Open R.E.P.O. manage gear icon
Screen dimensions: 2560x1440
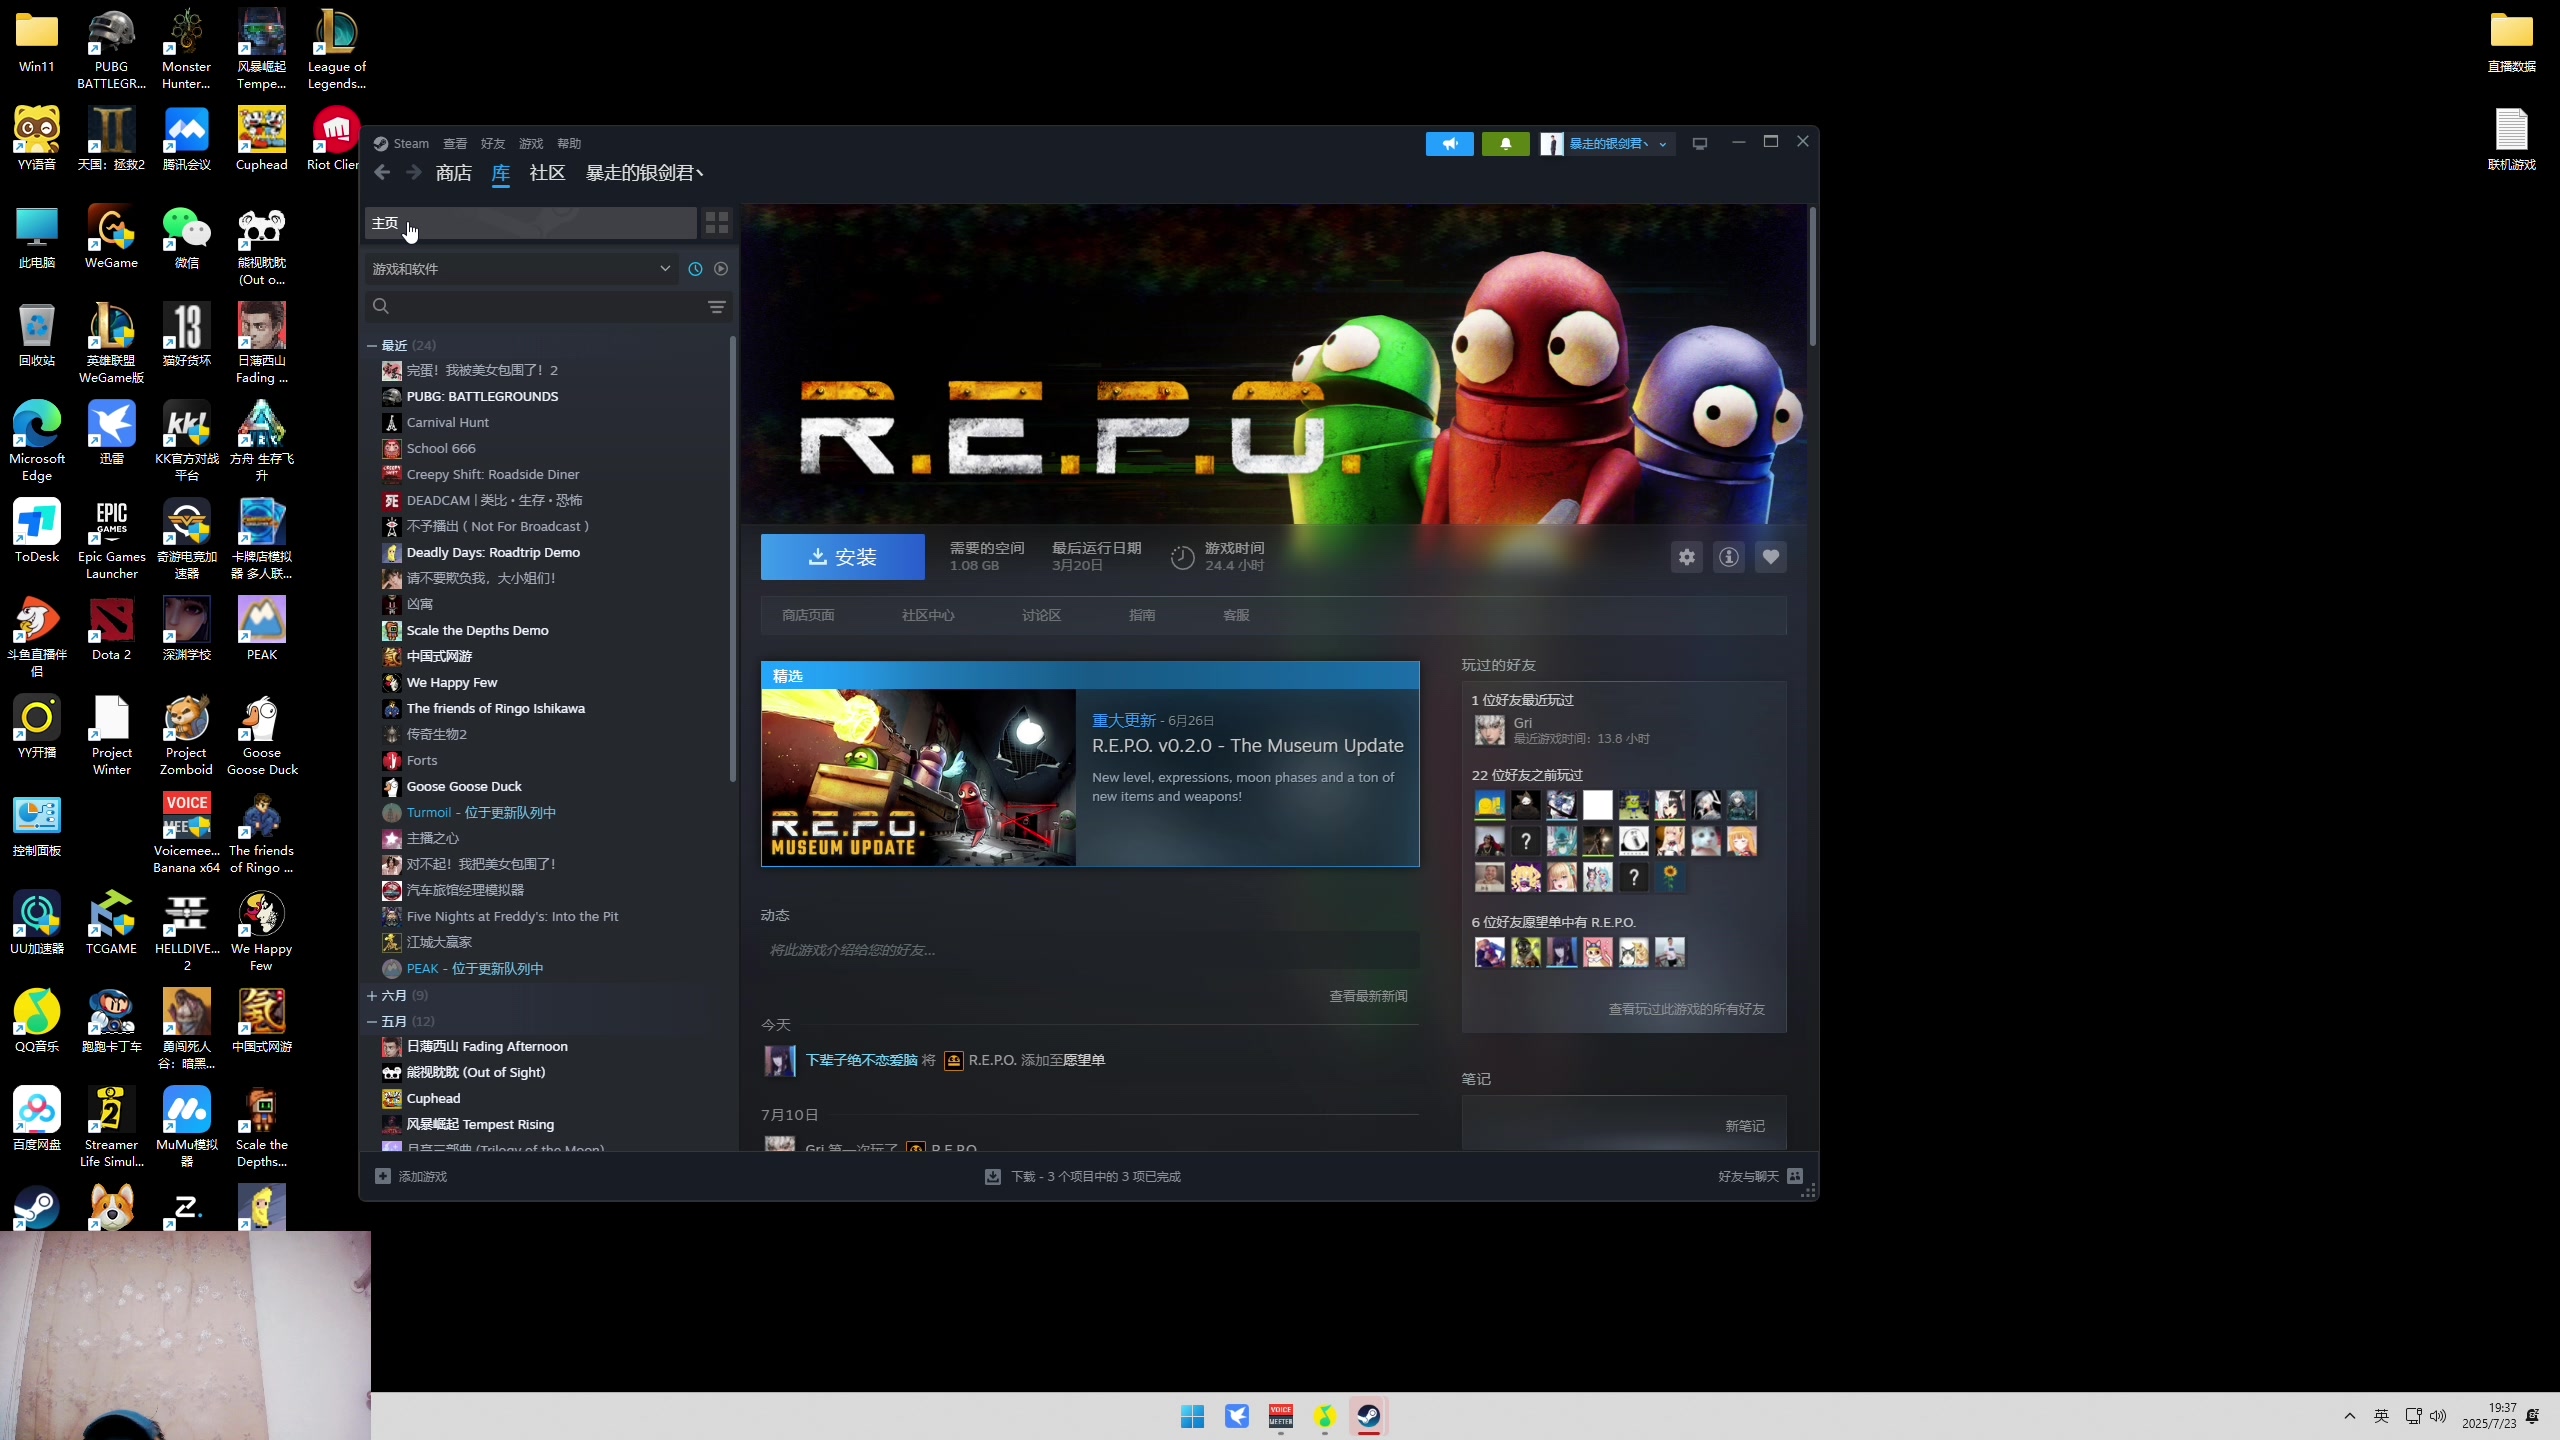coord(1687,557)
